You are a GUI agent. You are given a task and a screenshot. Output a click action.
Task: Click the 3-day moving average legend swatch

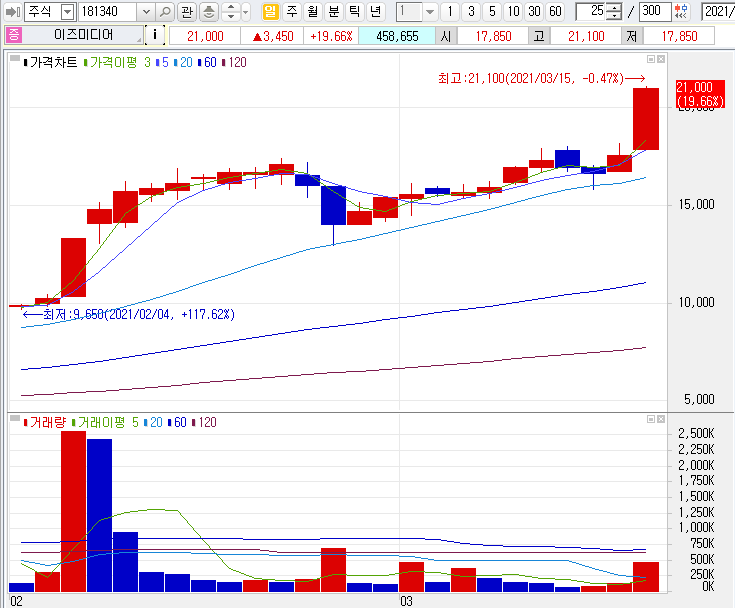147,62
